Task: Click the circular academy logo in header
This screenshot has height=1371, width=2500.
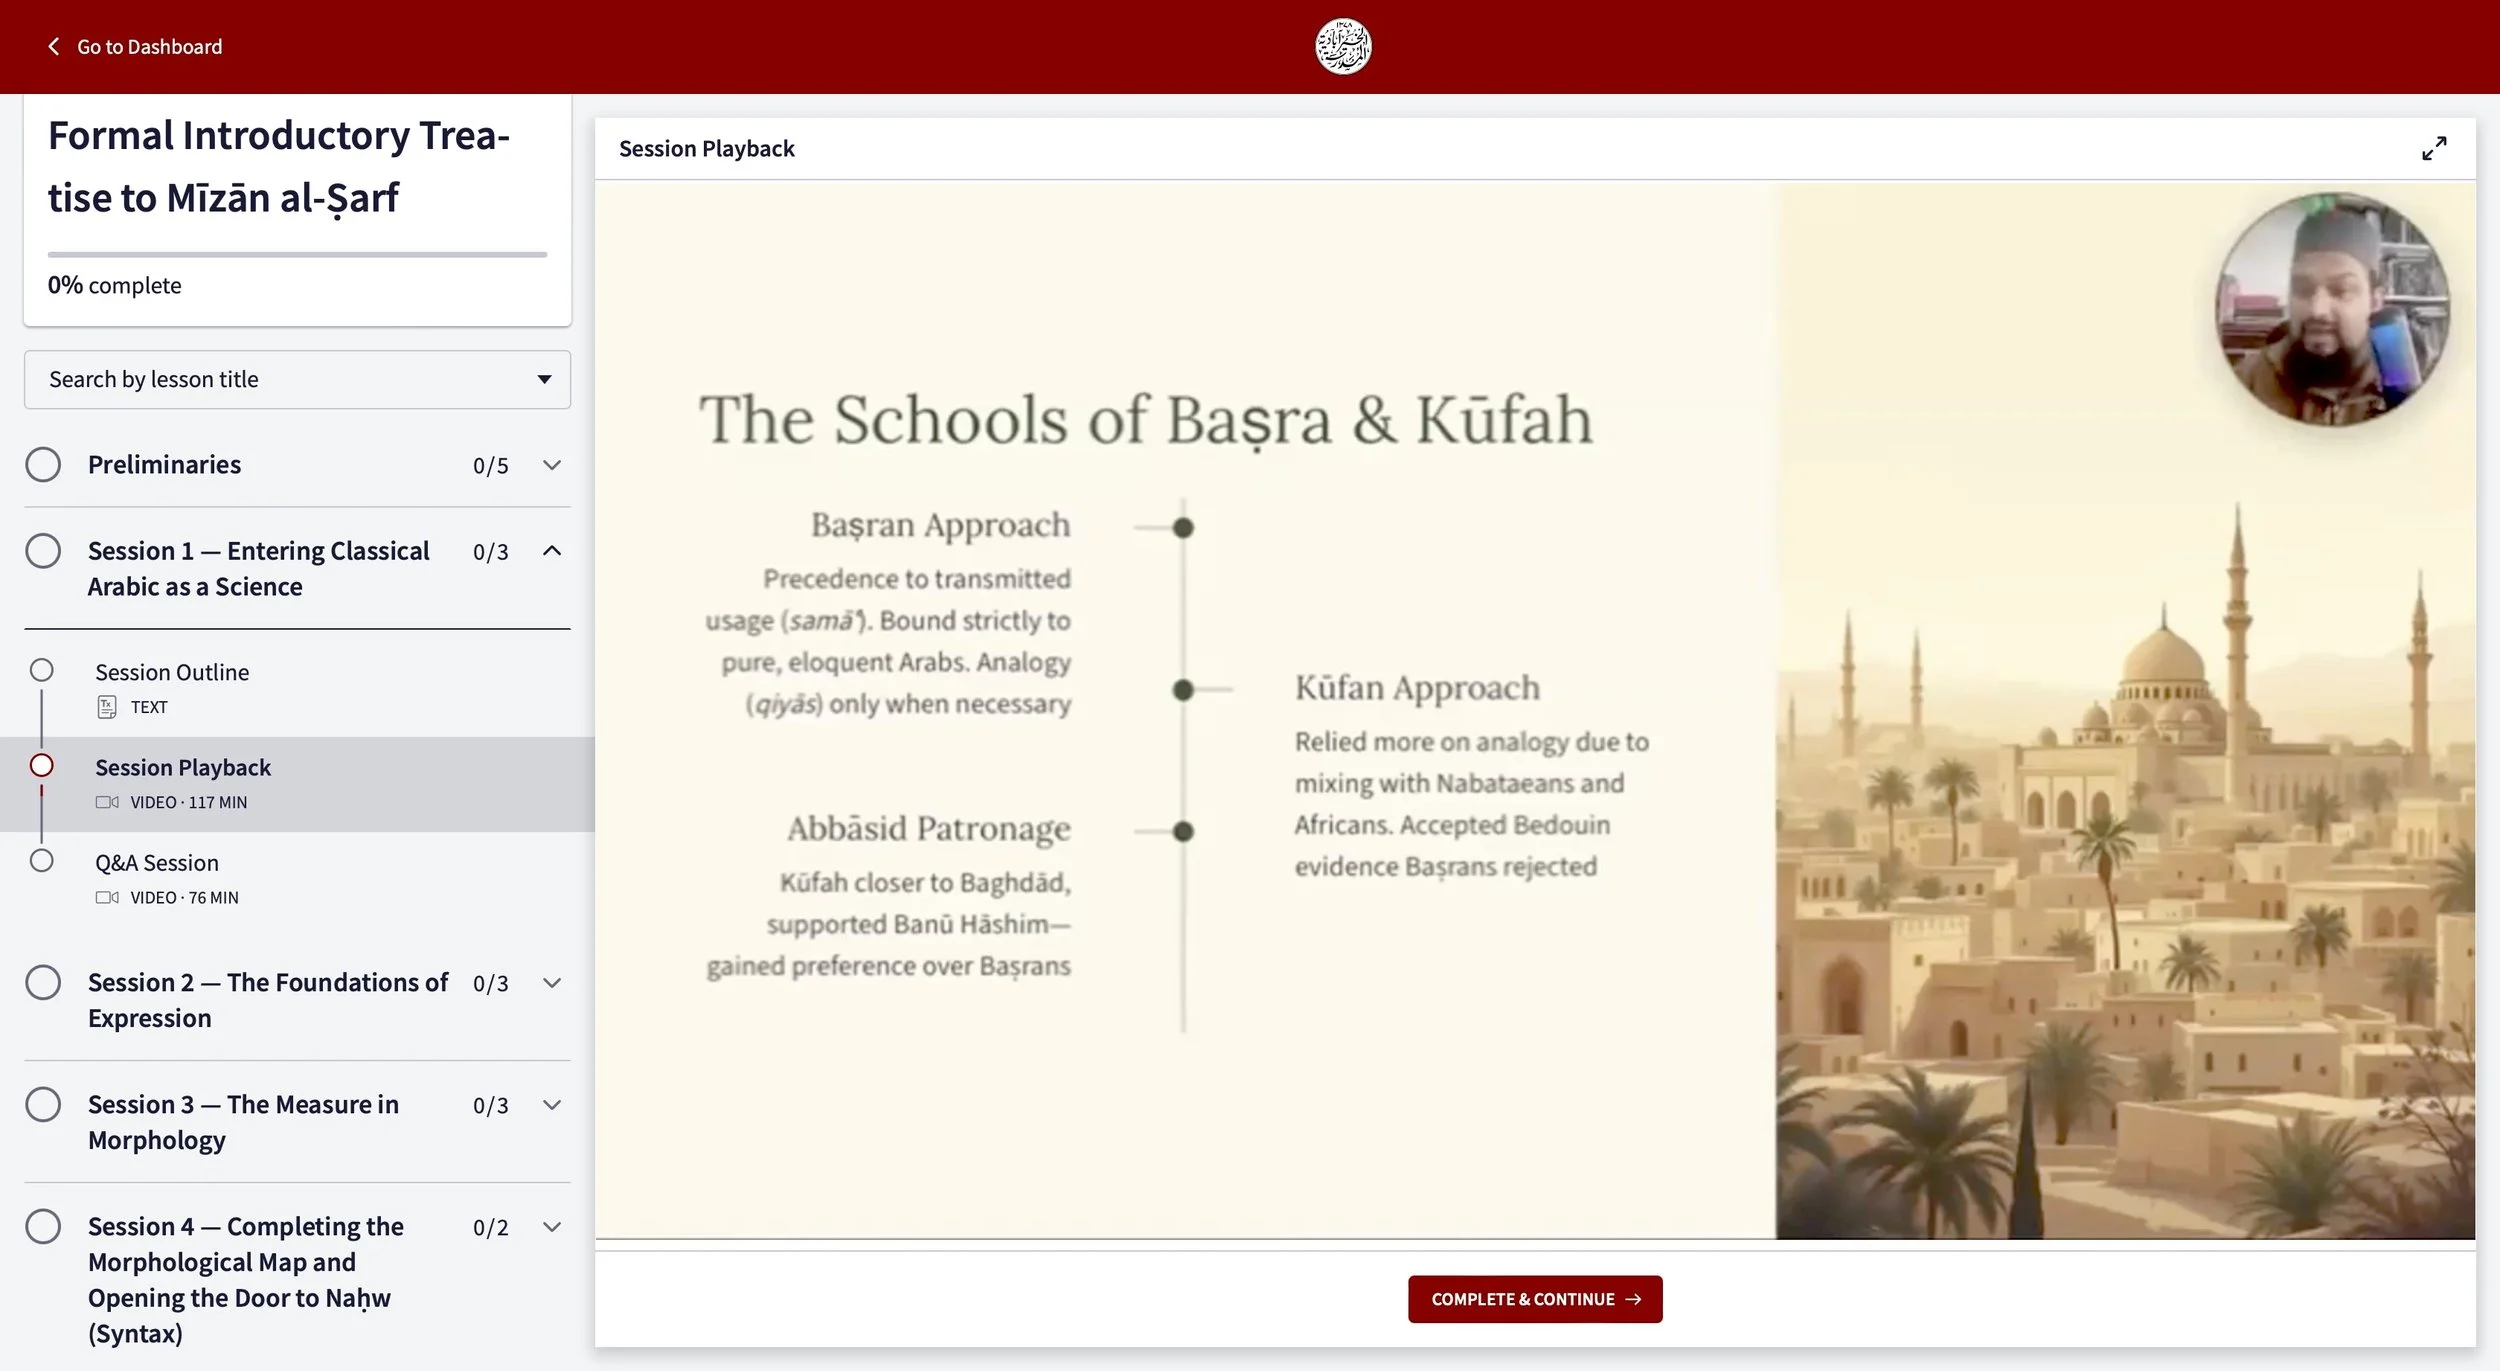Action: (x=1342, y=46)
